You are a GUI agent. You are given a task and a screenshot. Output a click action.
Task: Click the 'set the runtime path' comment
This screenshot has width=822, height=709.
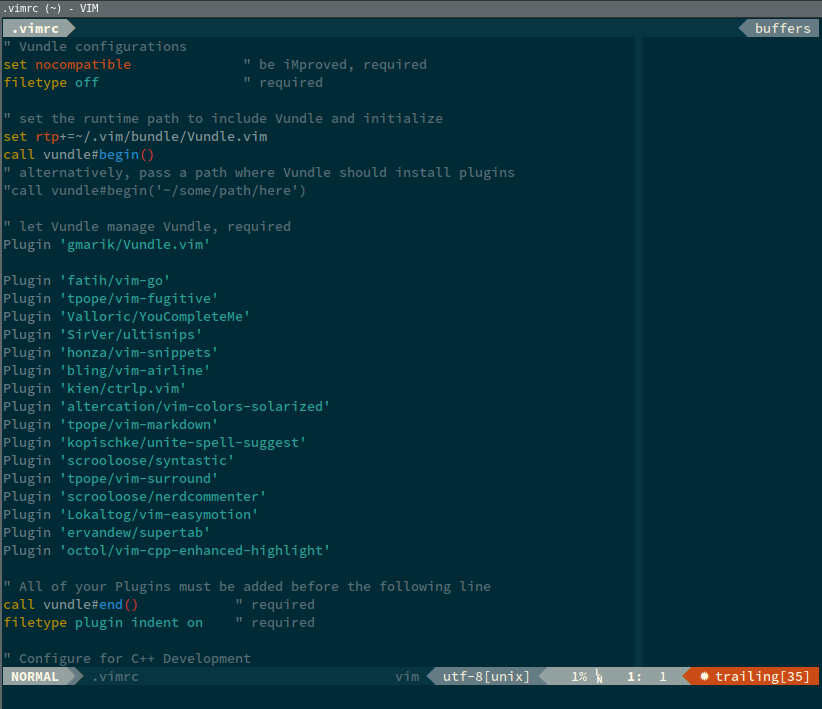(223, 119)
